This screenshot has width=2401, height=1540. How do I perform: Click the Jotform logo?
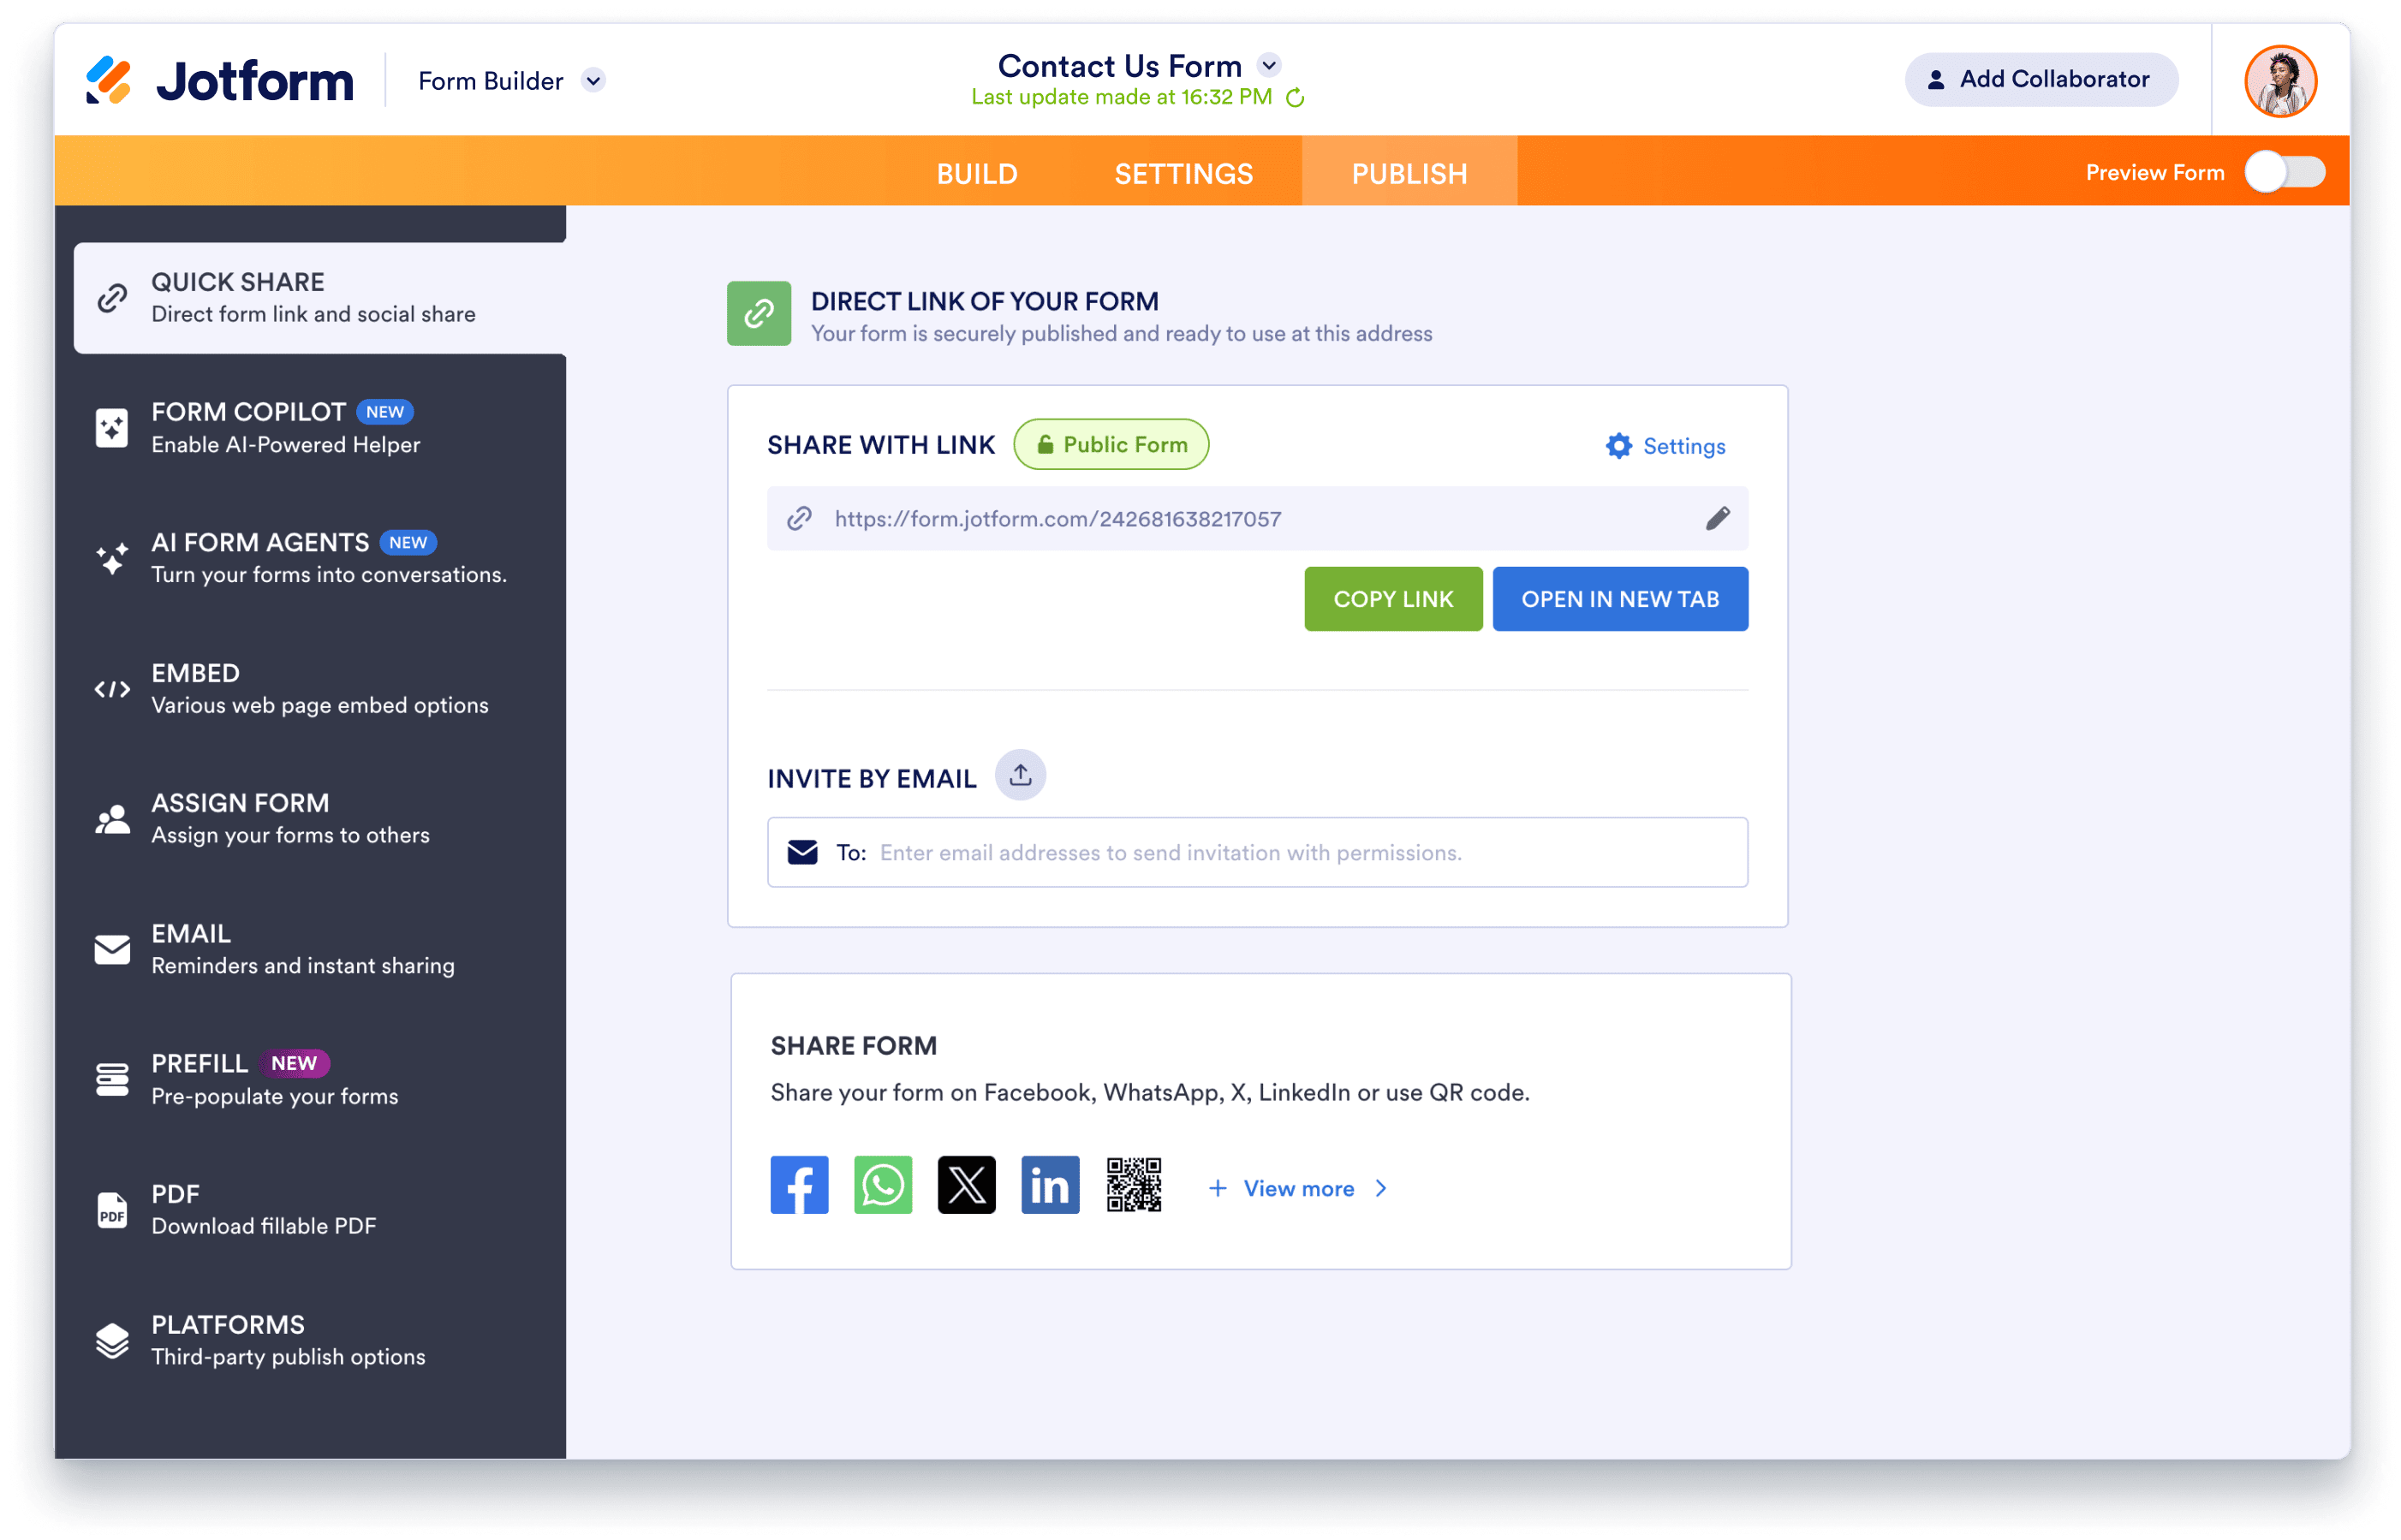pos(220,80)
